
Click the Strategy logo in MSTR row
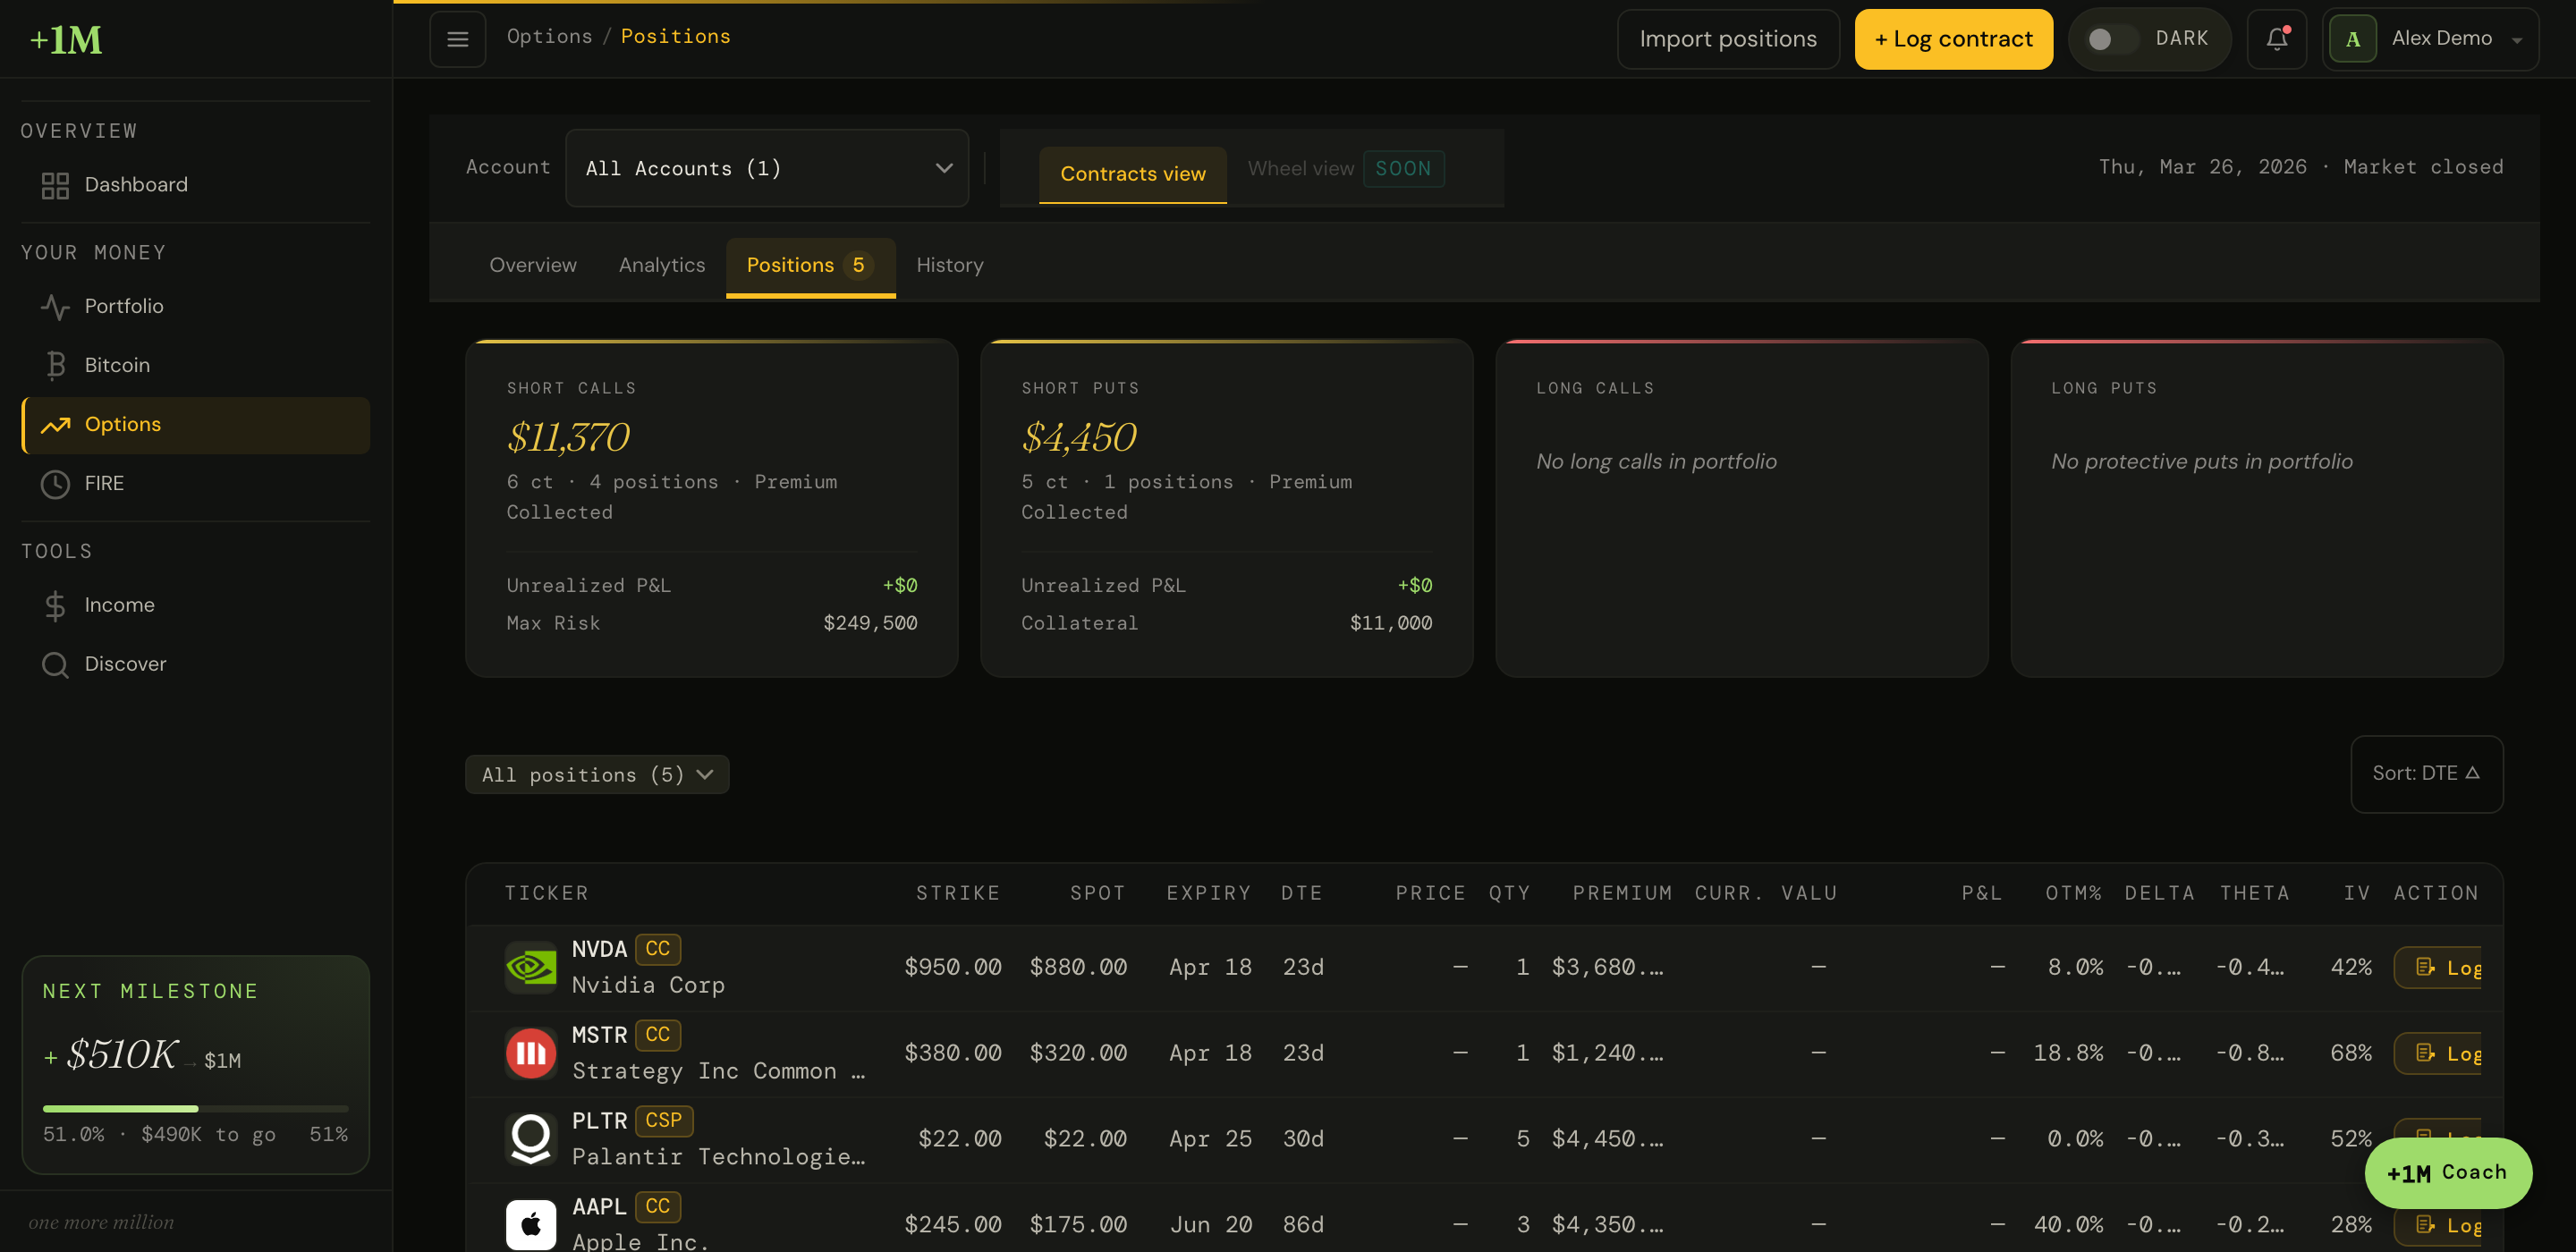(x=531, y=1053)
